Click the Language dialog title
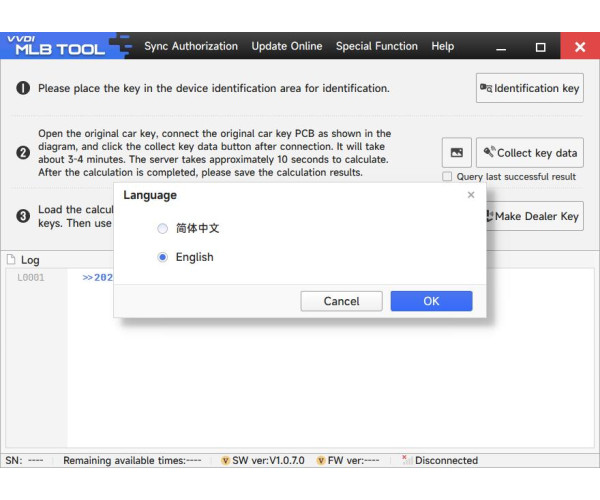The height and width of the screenshot is (500, 600). click(150, 195)
